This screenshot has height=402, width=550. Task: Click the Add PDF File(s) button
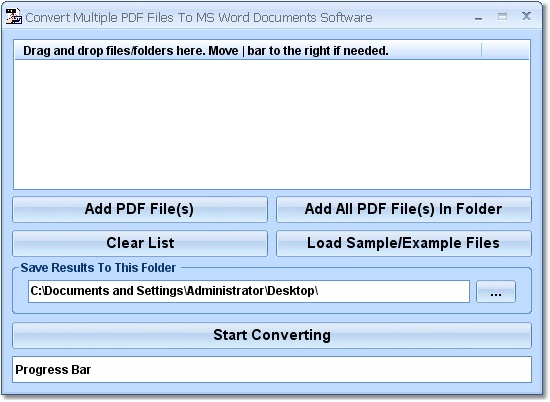pos(140,209)
